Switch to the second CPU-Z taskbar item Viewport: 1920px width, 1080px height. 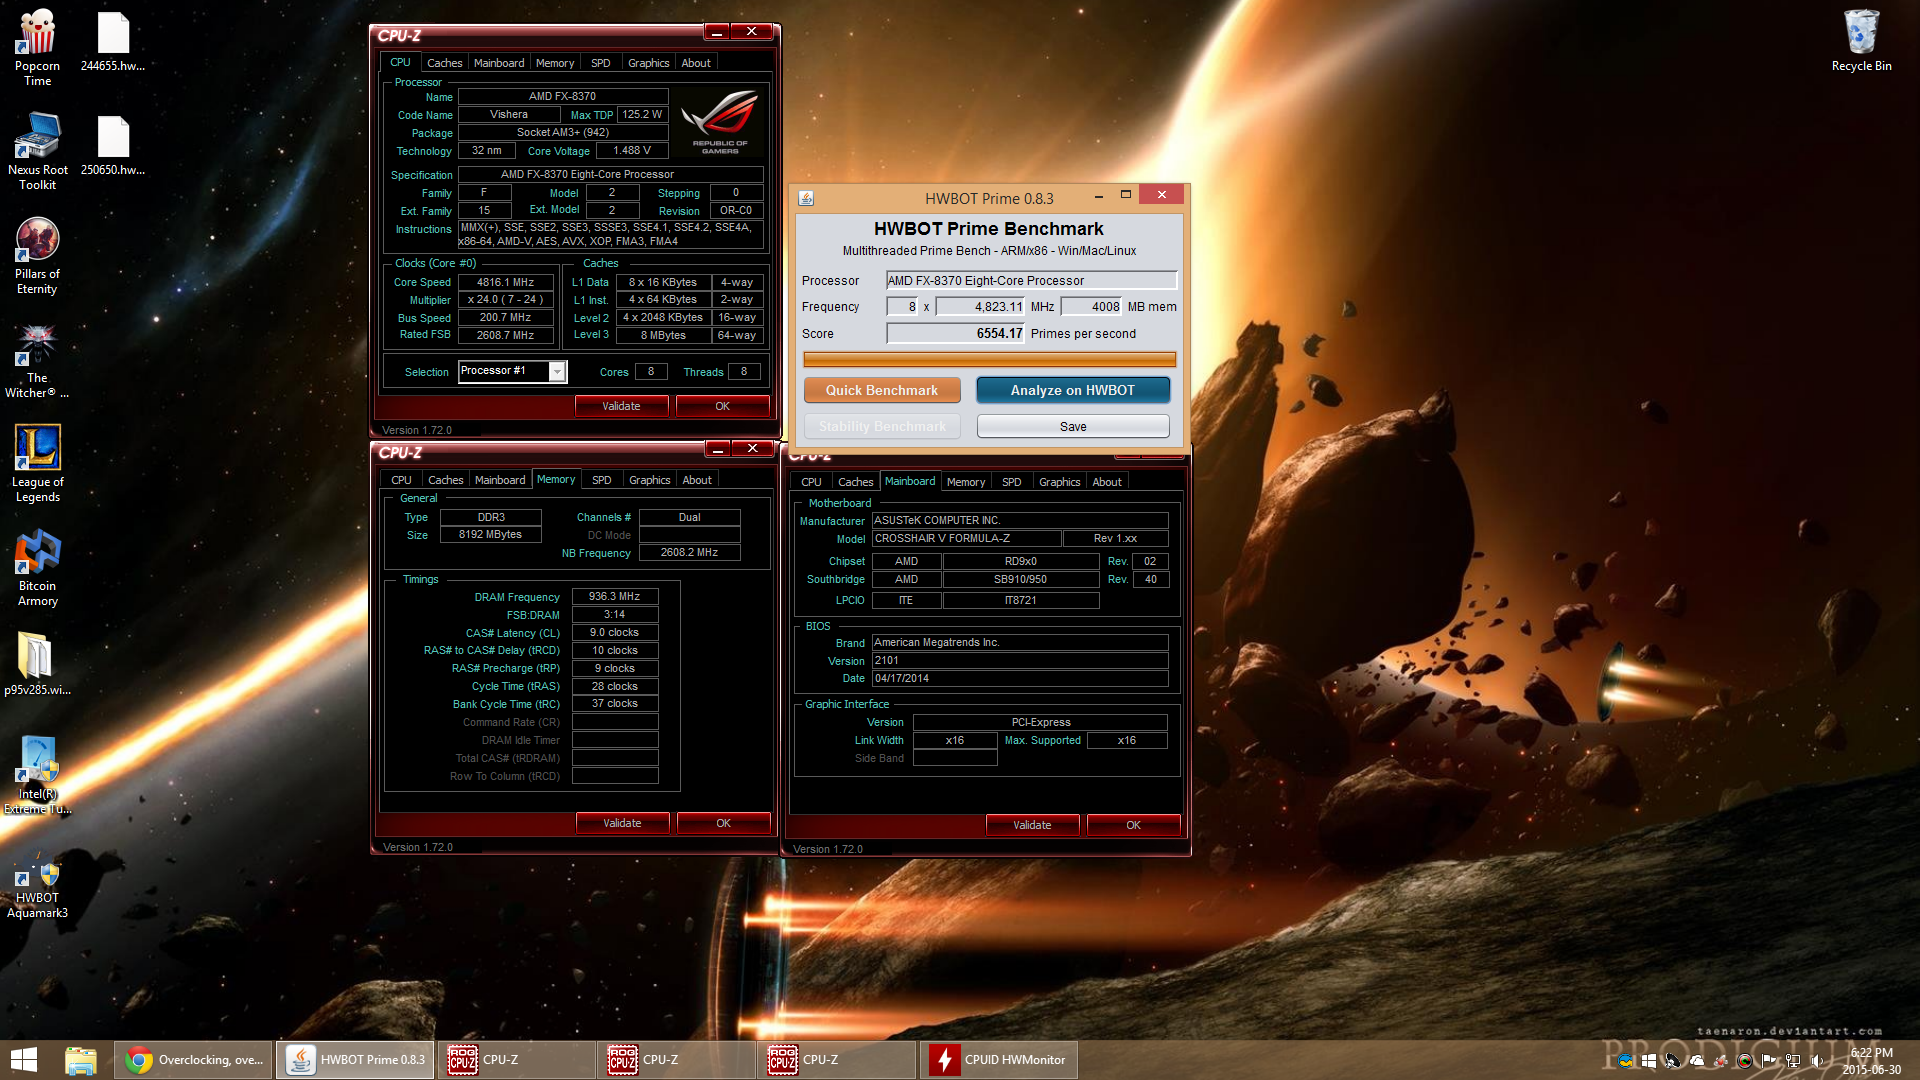tap(676, 1060)
